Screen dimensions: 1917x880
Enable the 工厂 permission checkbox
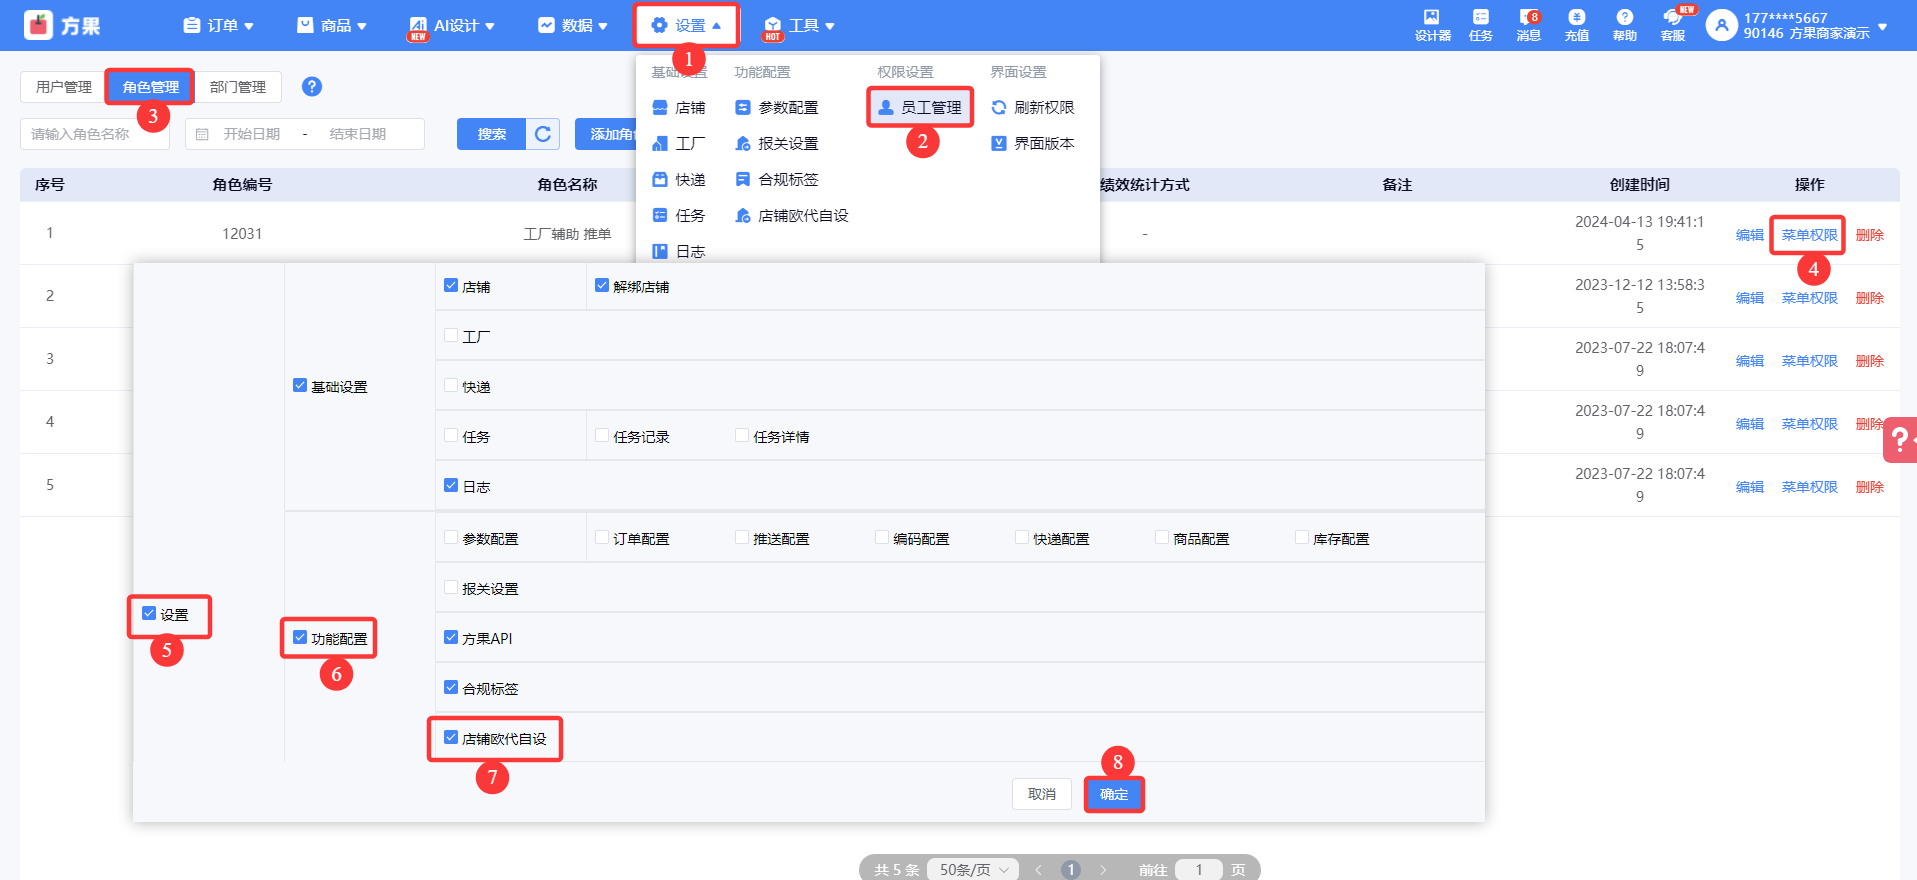pos(451,336)
